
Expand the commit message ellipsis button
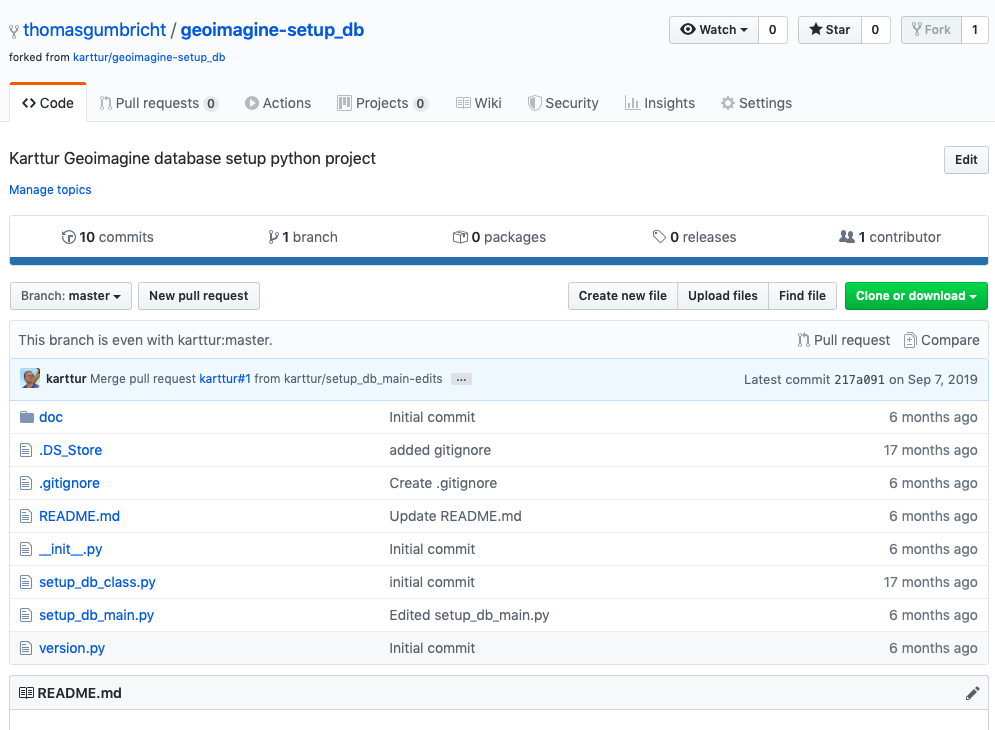tap(461, 380)
